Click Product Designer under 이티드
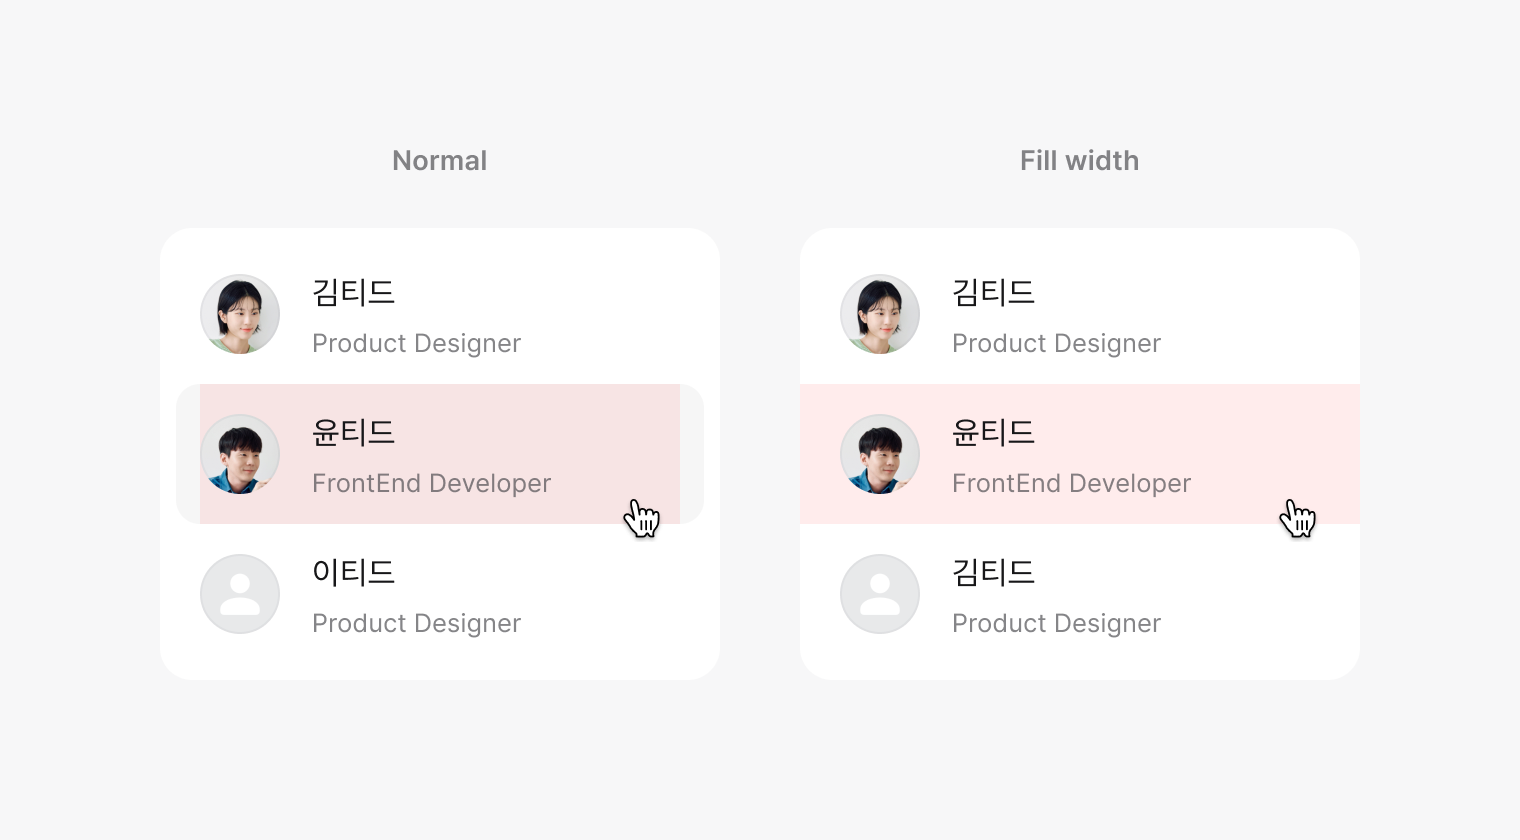This screenshot has width=1520, height=840. [x=416, y=623]
